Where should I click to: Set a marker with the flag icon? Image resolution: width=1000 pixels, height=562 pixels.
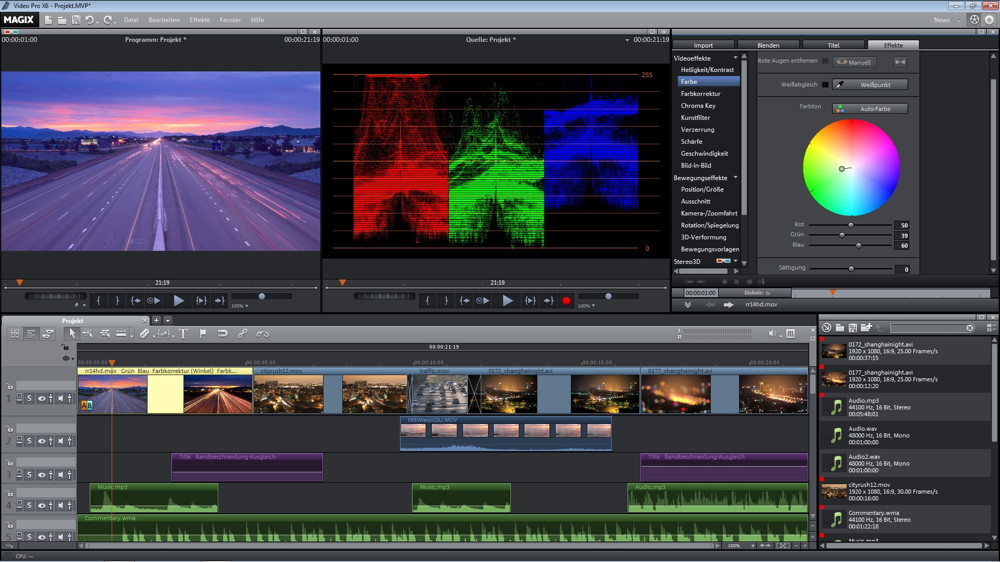click(x=203, y=334)
